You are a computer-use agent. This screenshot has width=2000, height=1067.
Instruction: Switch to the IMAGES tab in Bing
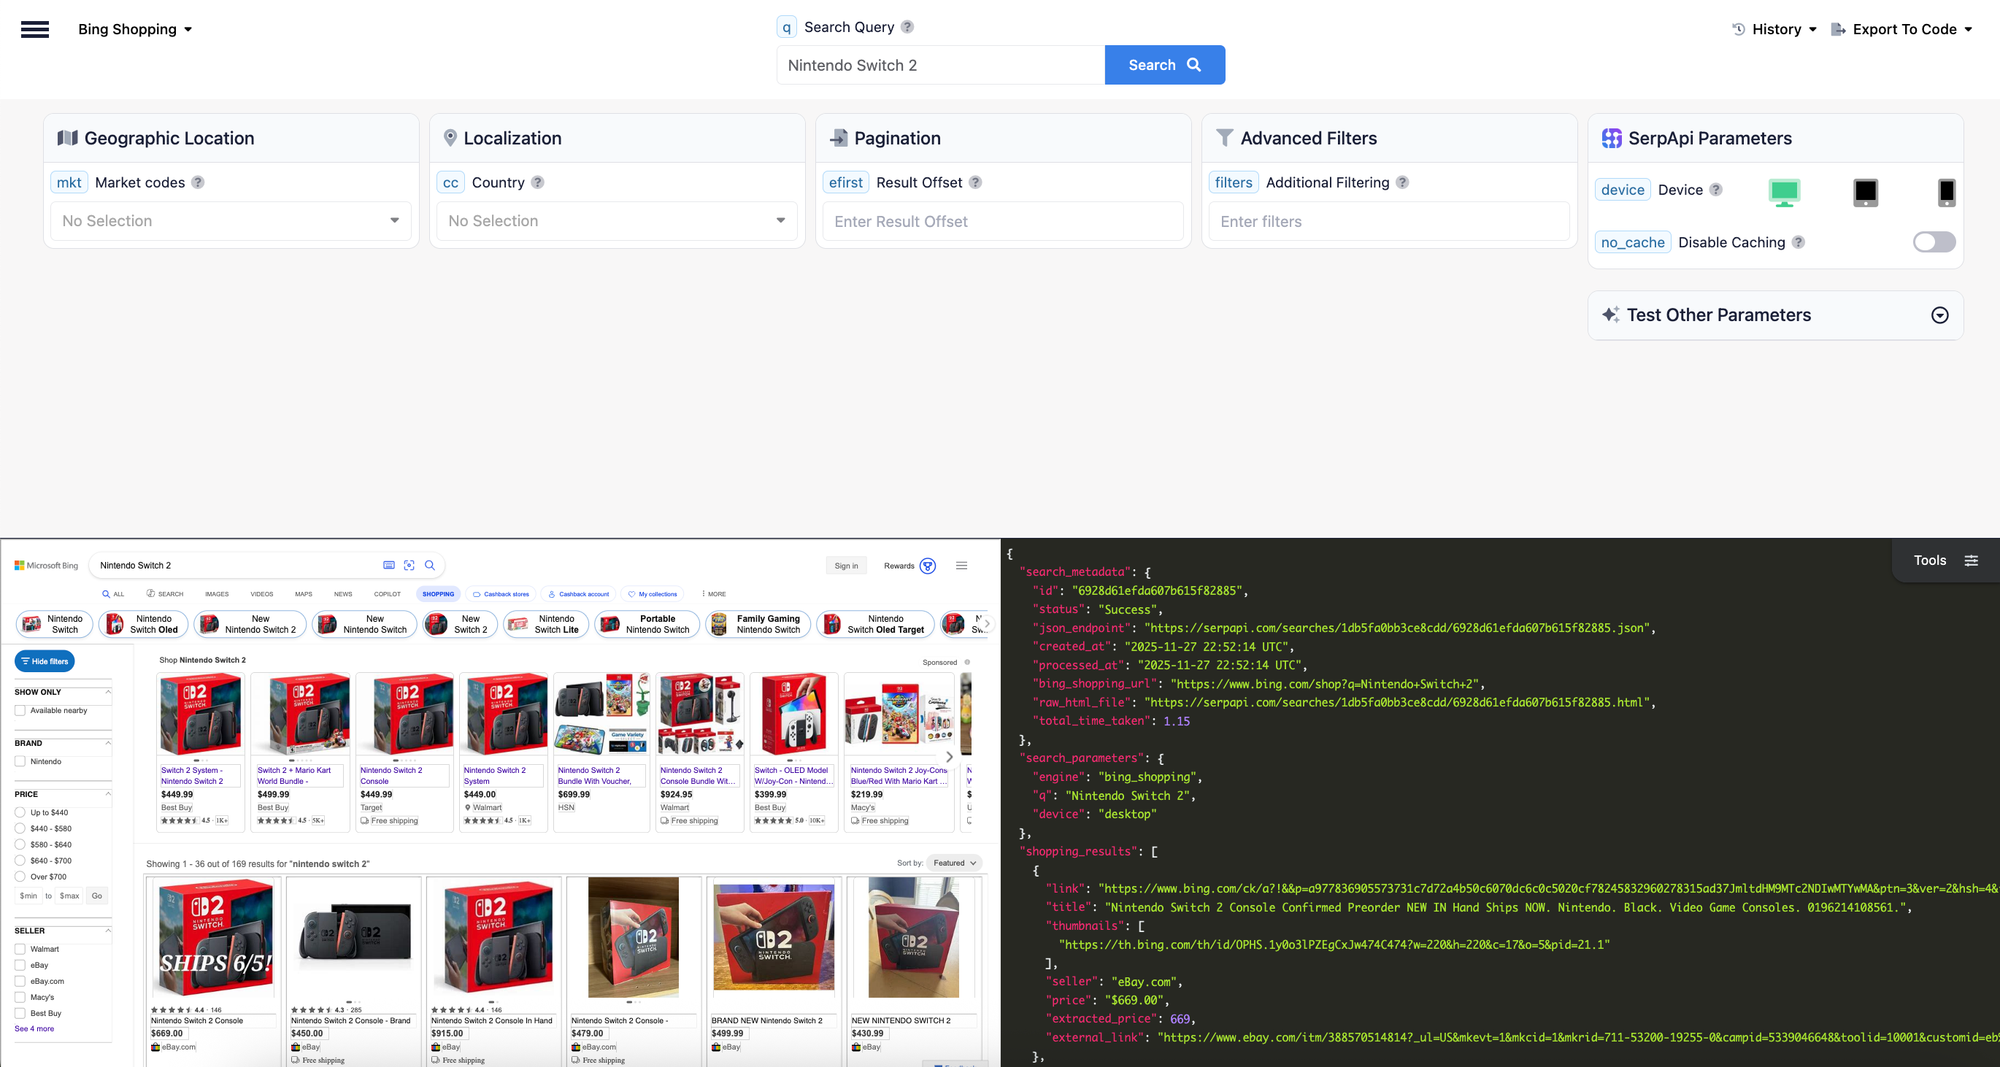tap(217, 594)
